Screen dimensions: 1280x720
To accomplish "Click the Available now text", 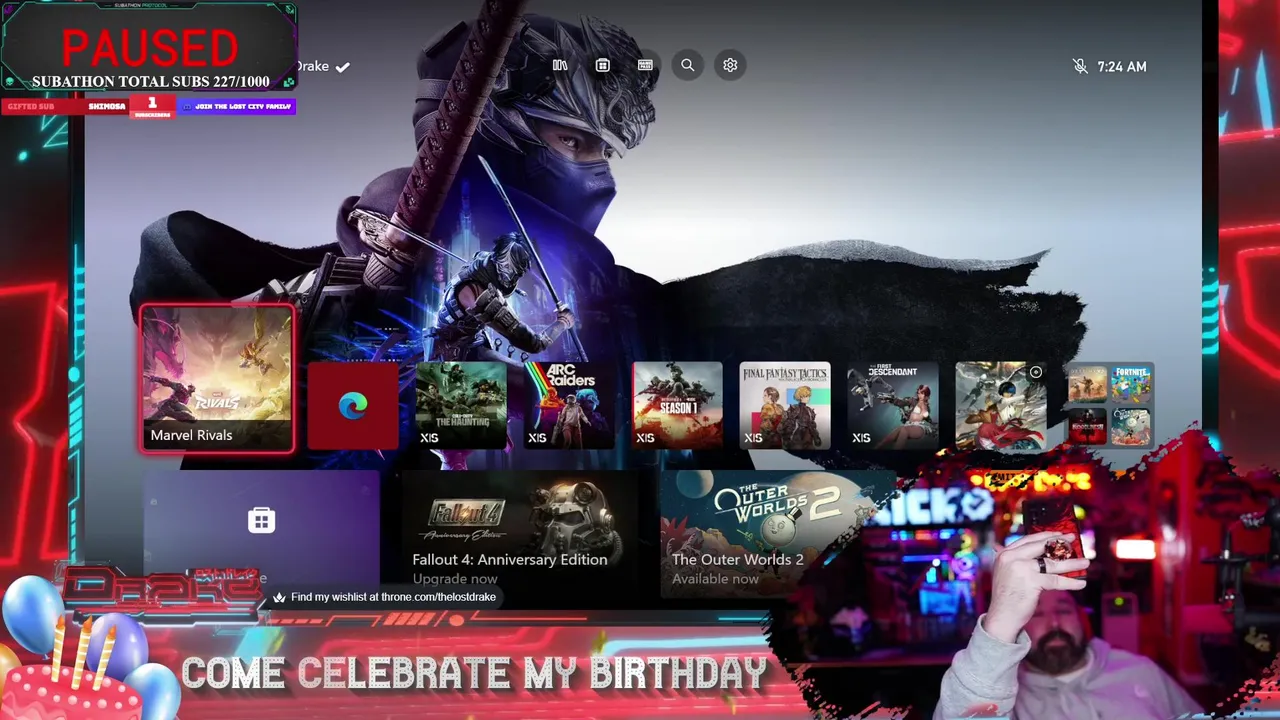I will click(715, 579).
